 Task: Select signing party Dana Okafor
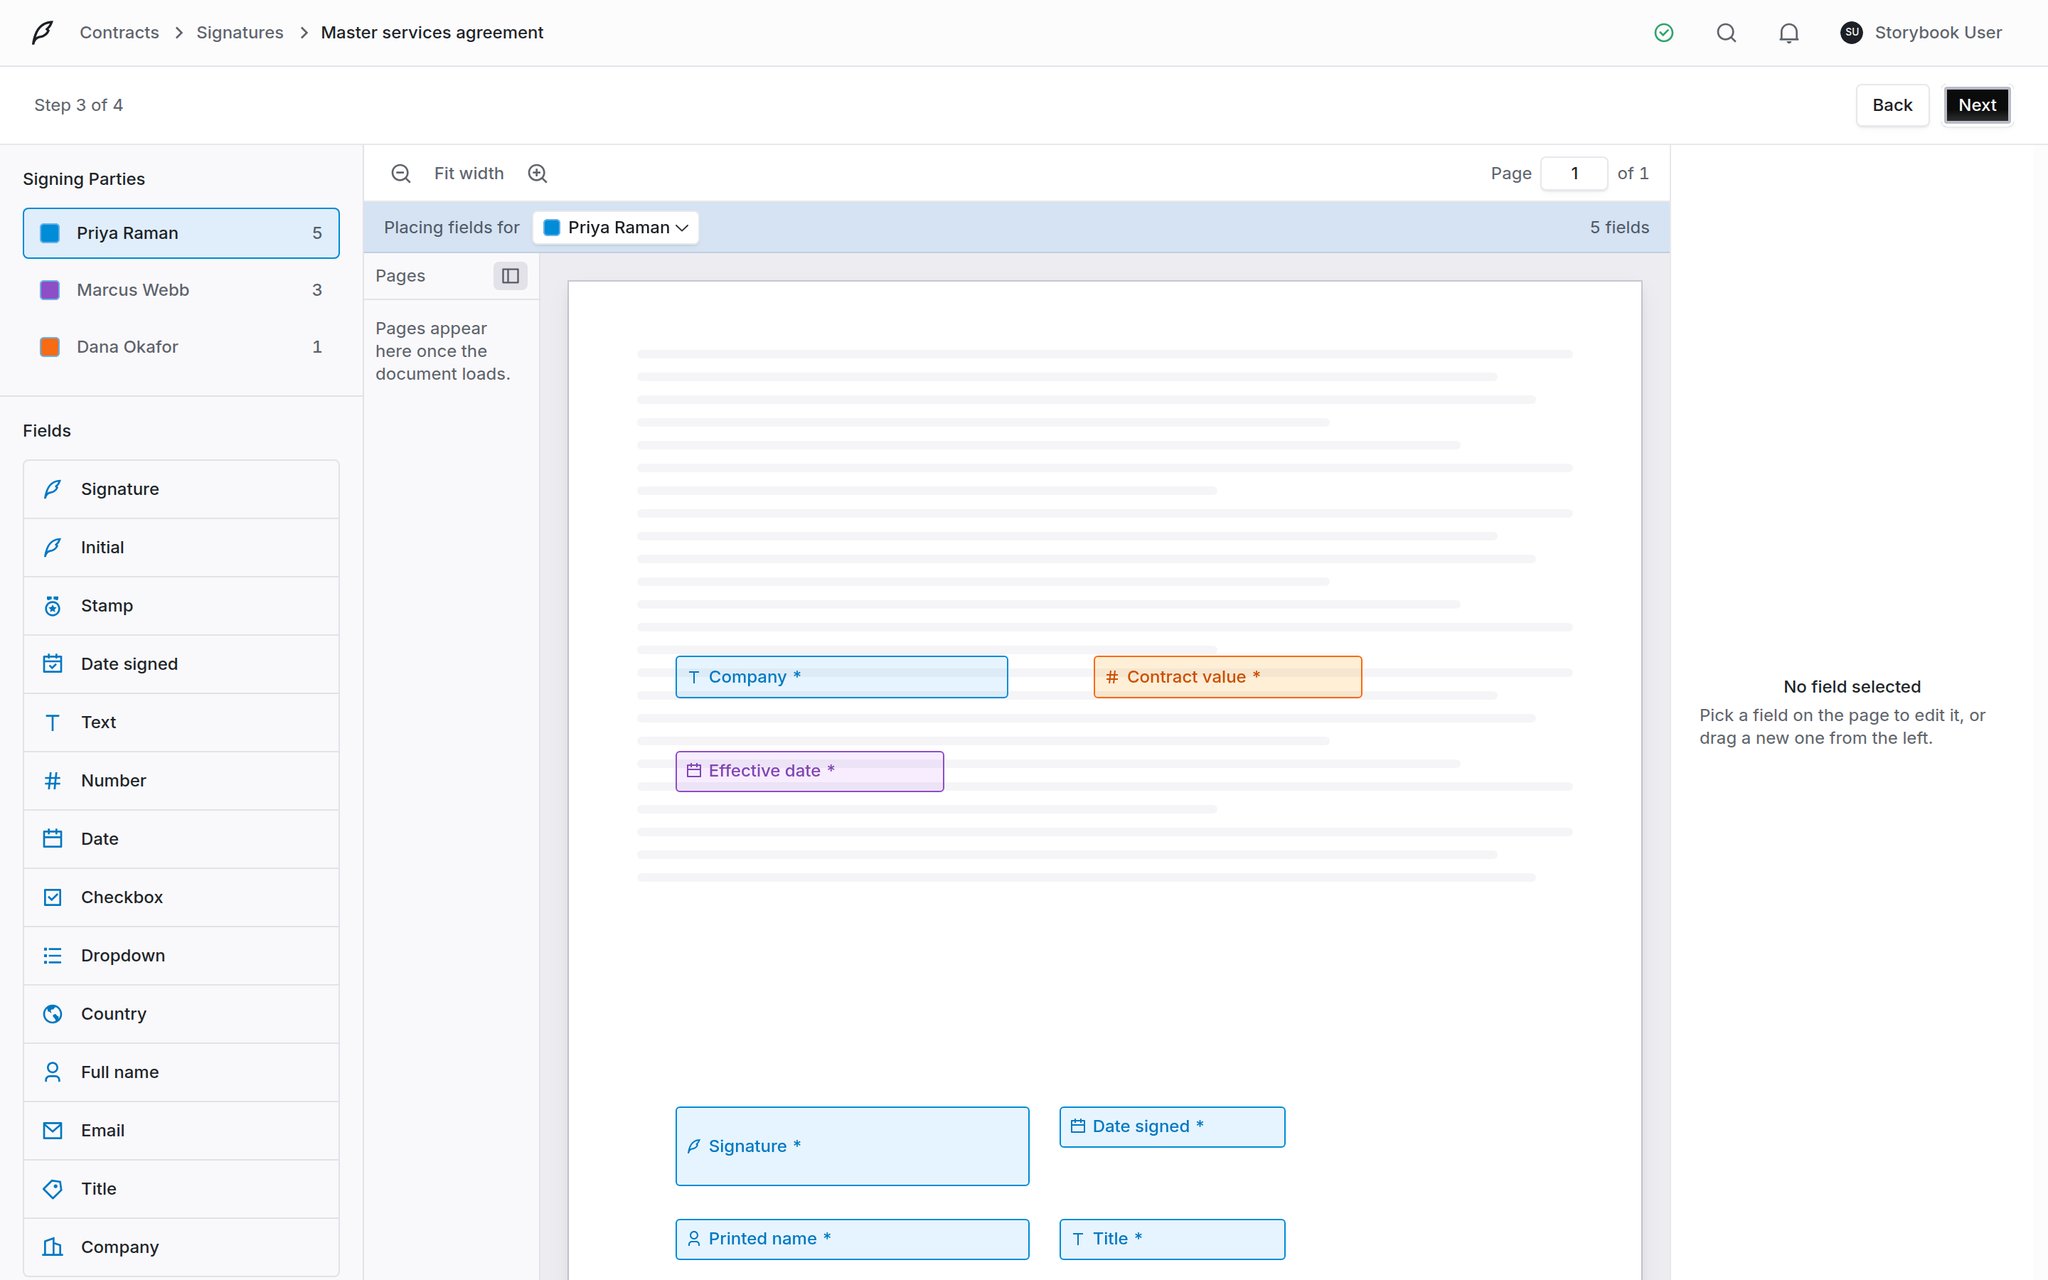181,347
